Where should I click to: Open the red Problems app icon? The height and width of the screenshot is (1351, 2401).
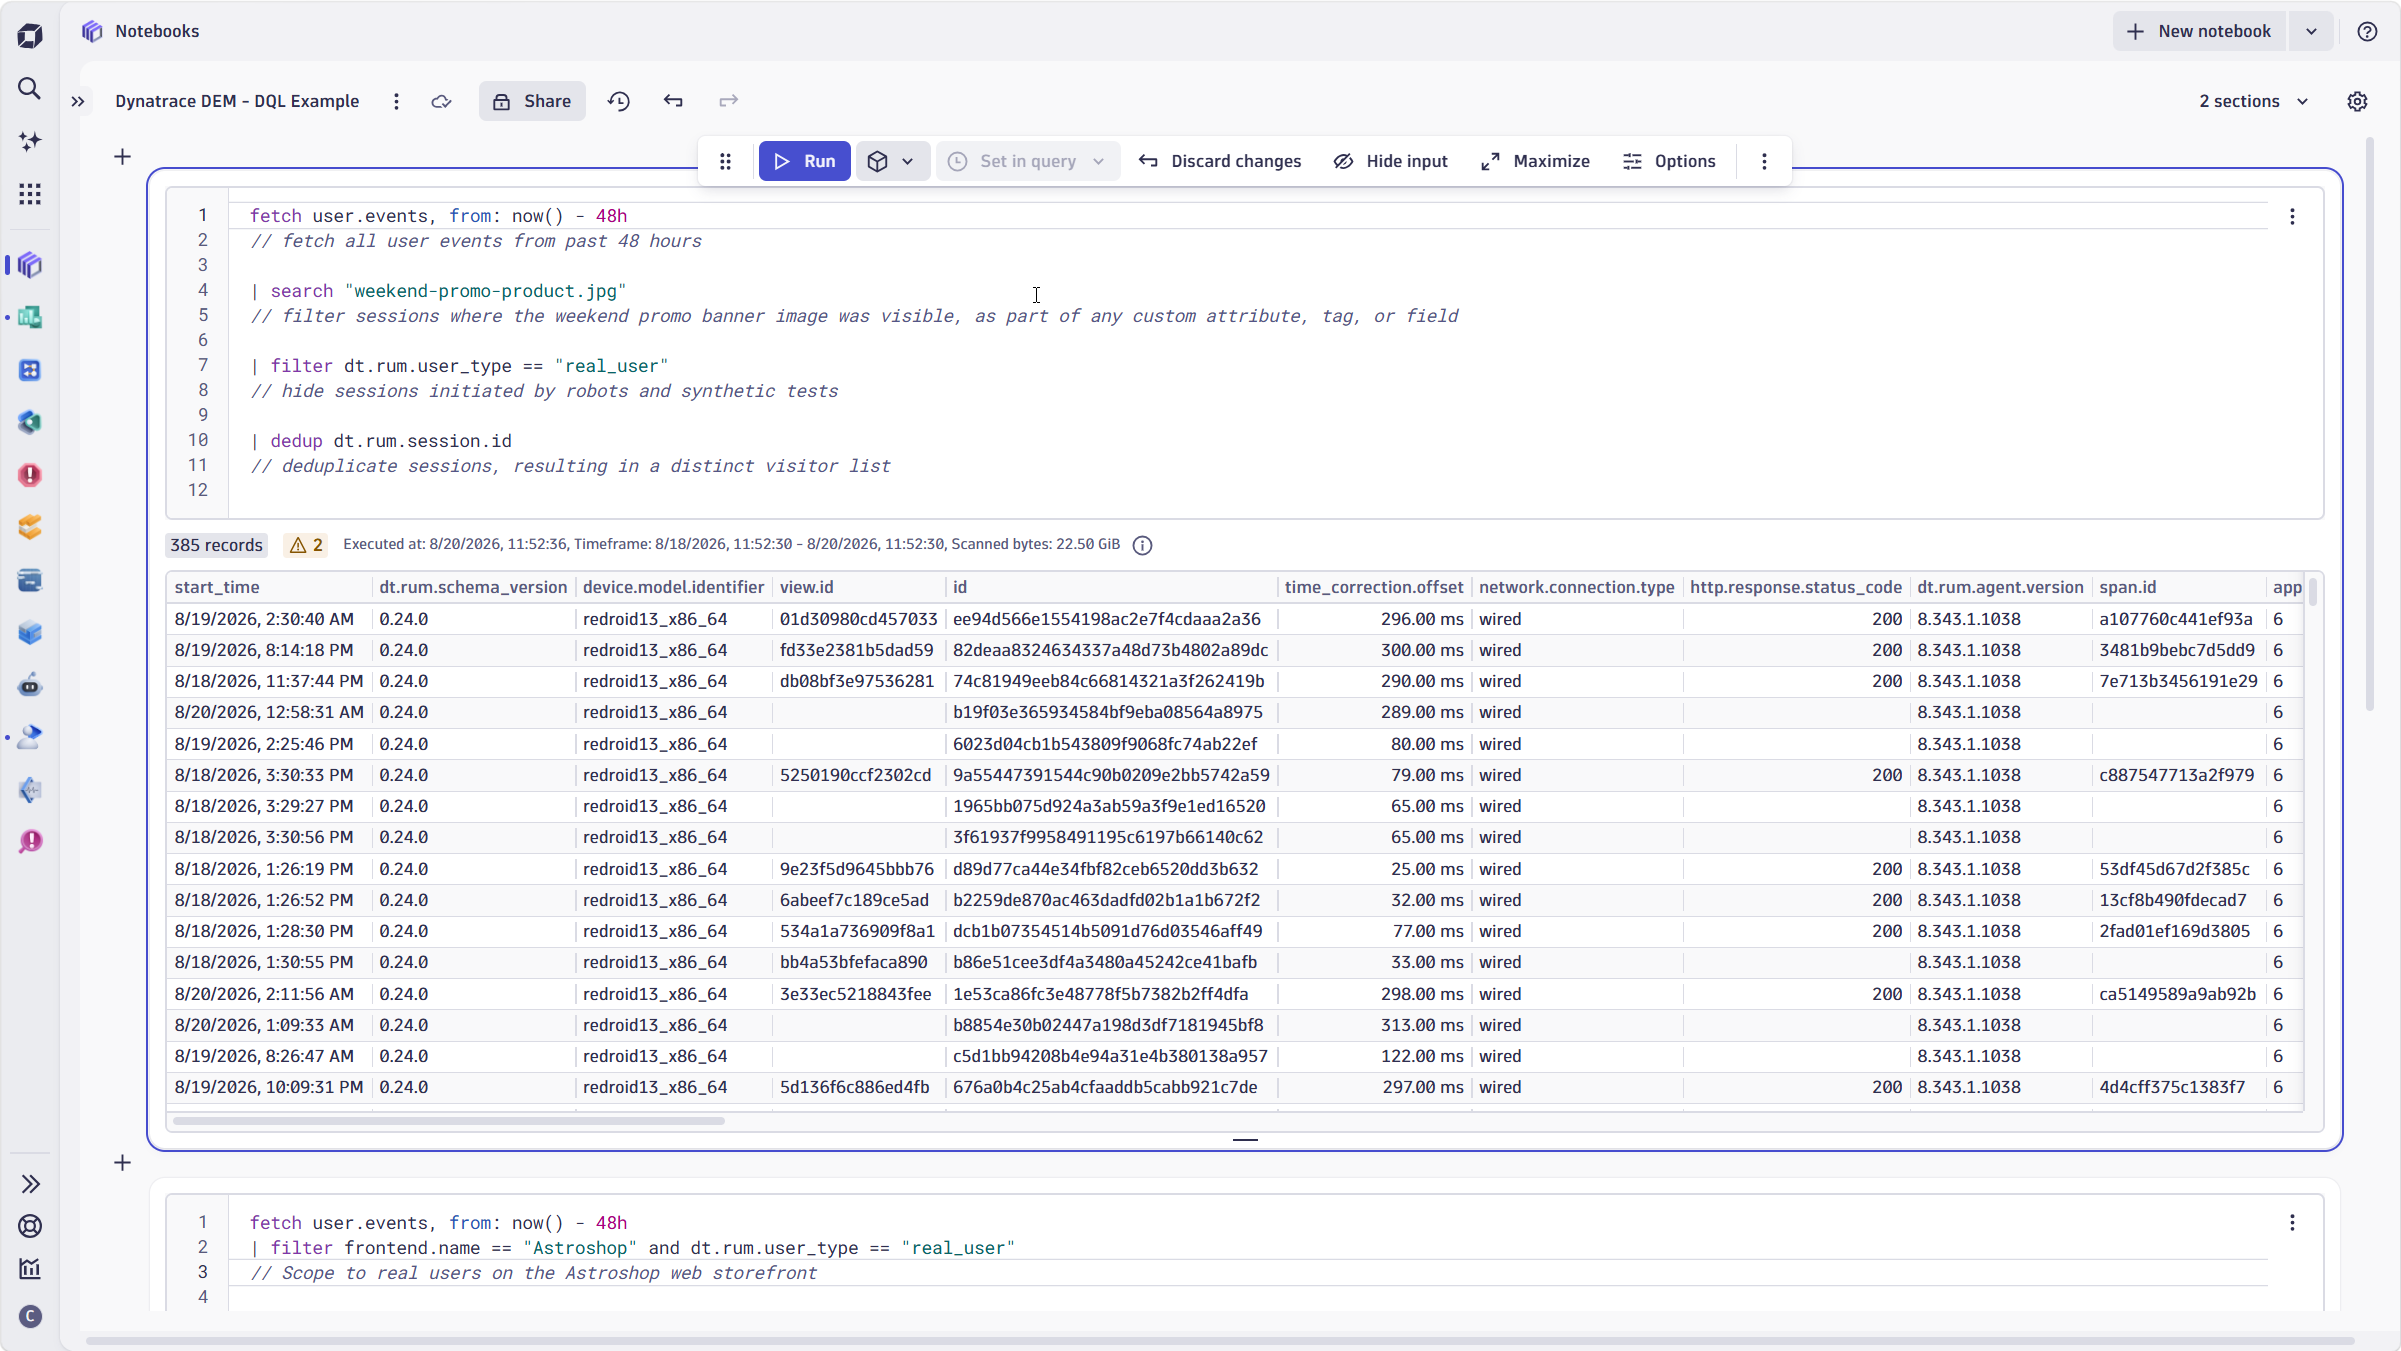click(30, 475)
